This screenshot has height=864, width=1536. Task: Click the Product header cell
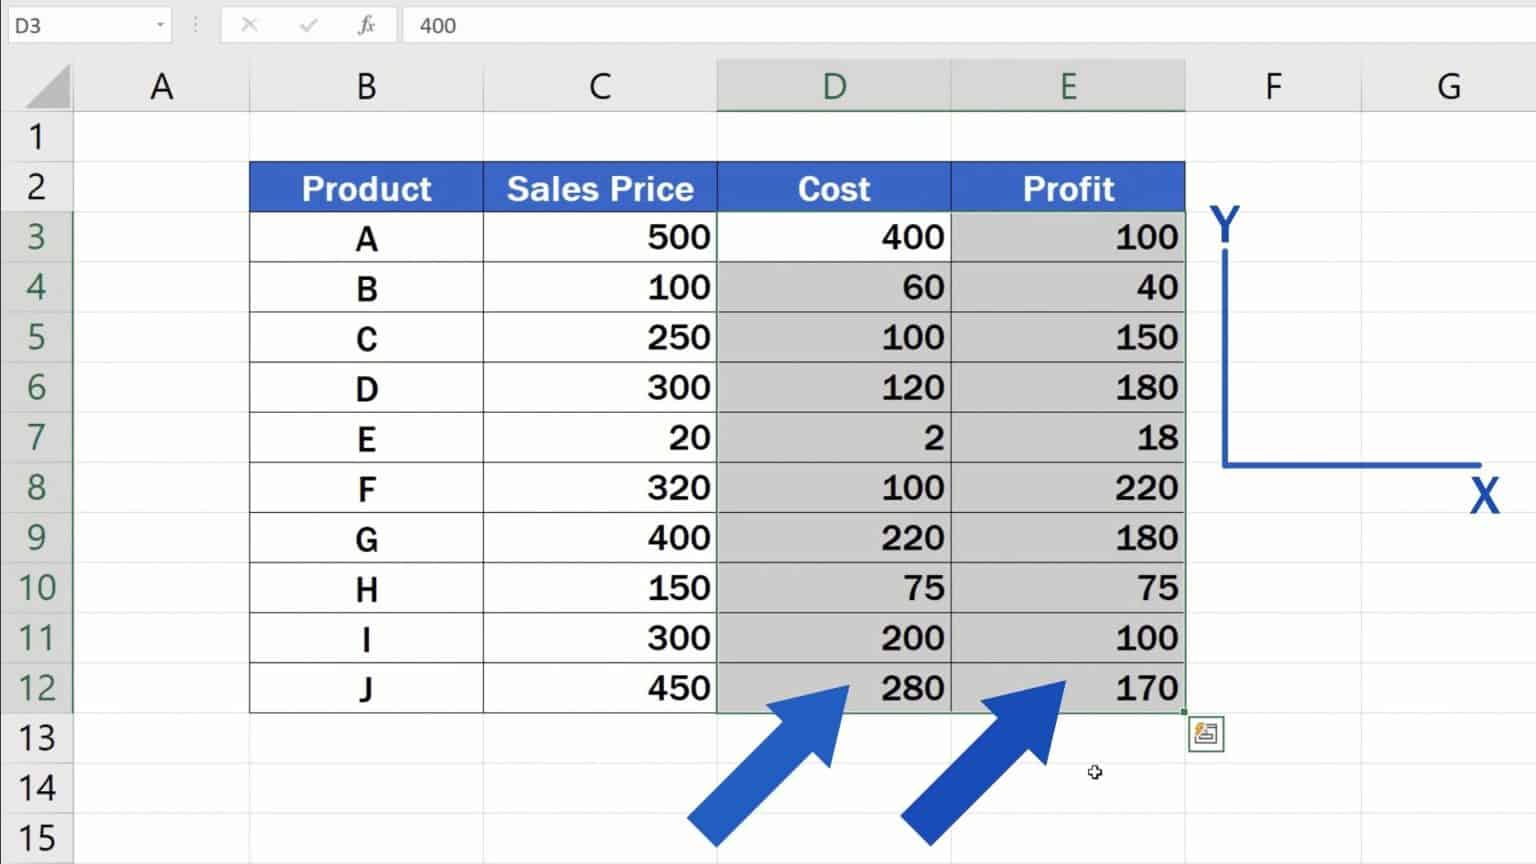(x=366, y=187)
